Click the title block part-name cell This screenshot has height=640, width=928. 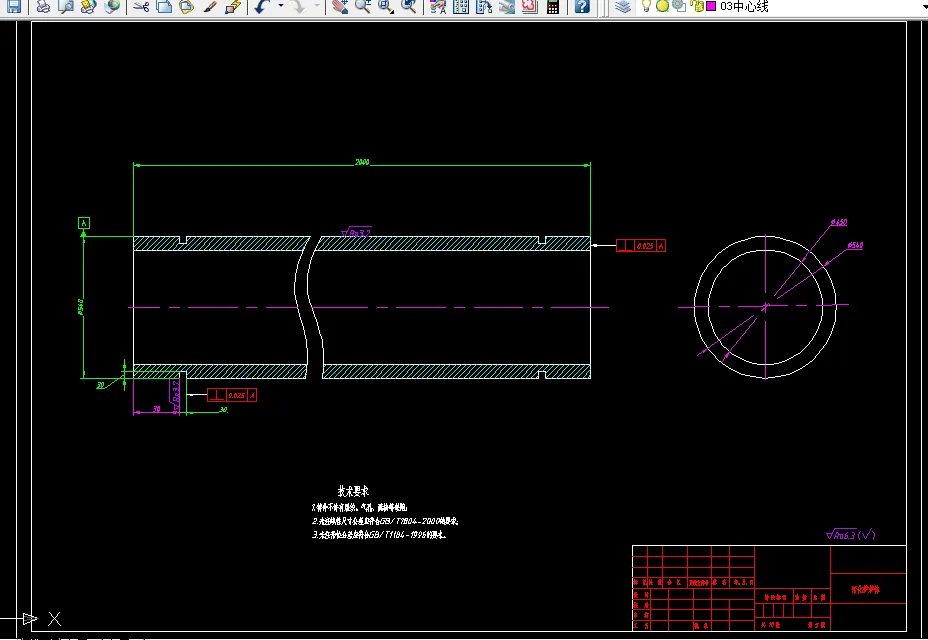click(x=868, y=589)
